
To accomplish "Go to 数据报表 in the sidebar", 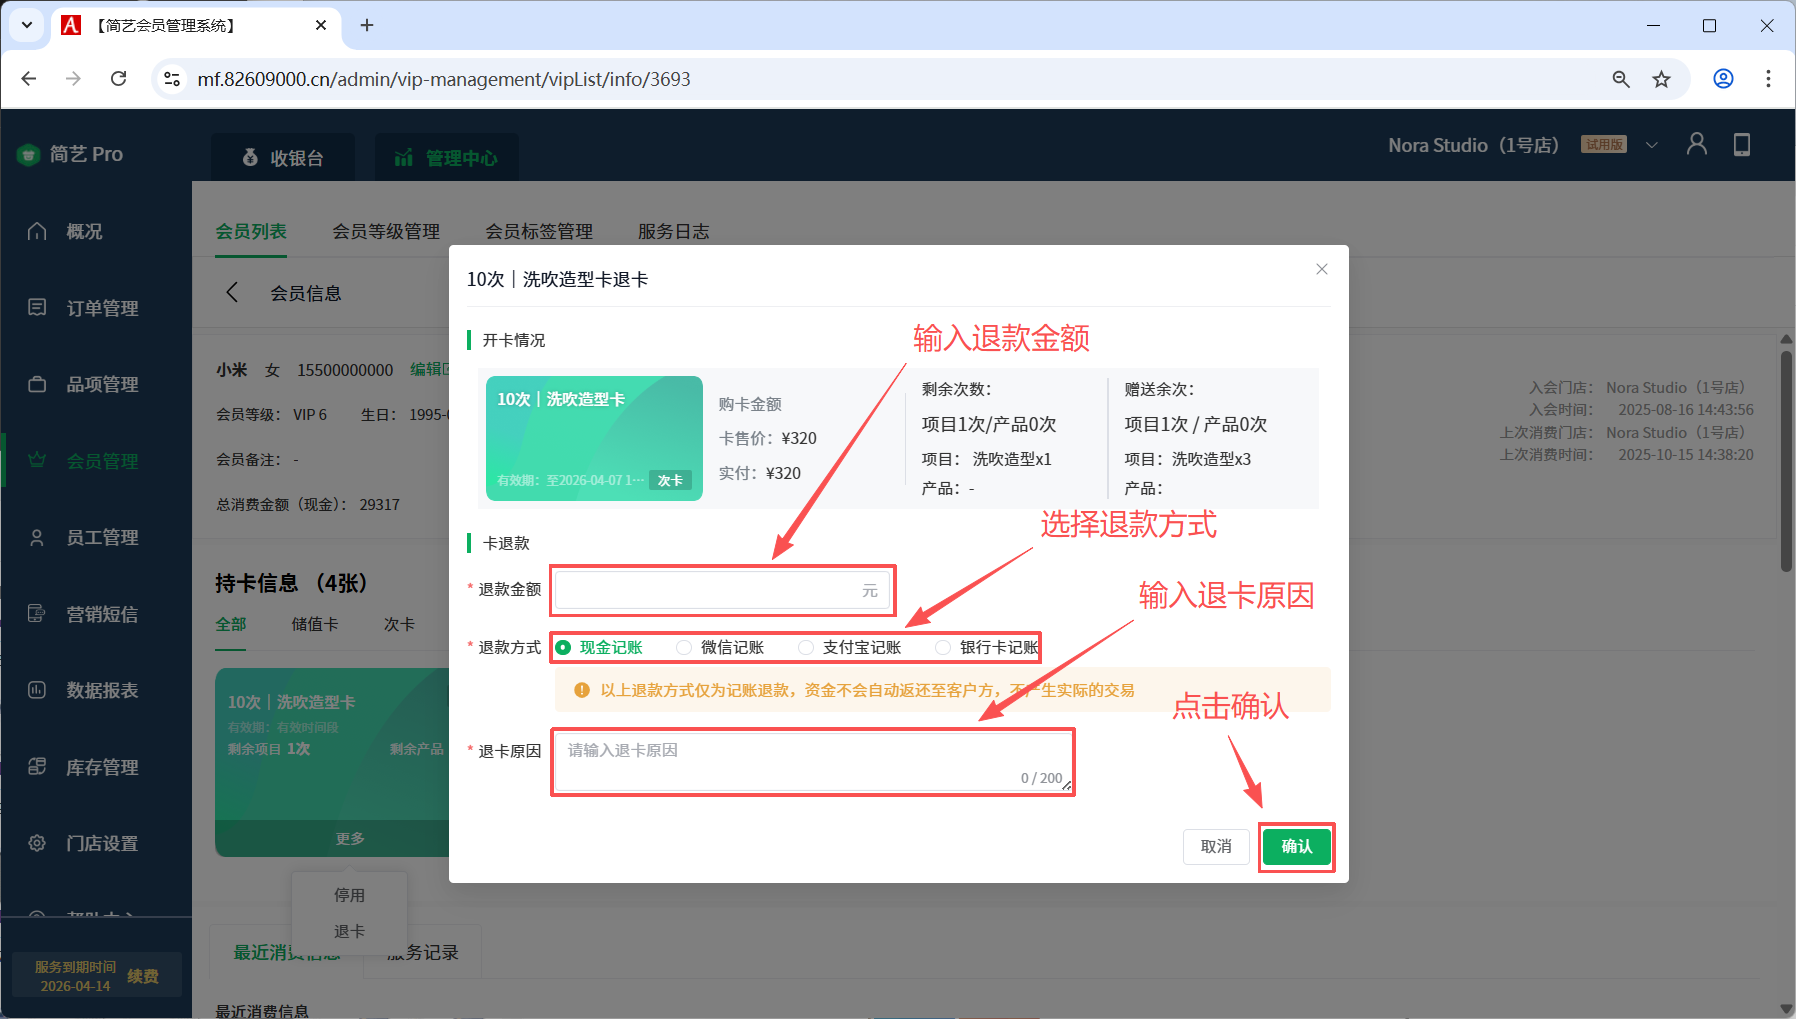I will coord(101,690).
